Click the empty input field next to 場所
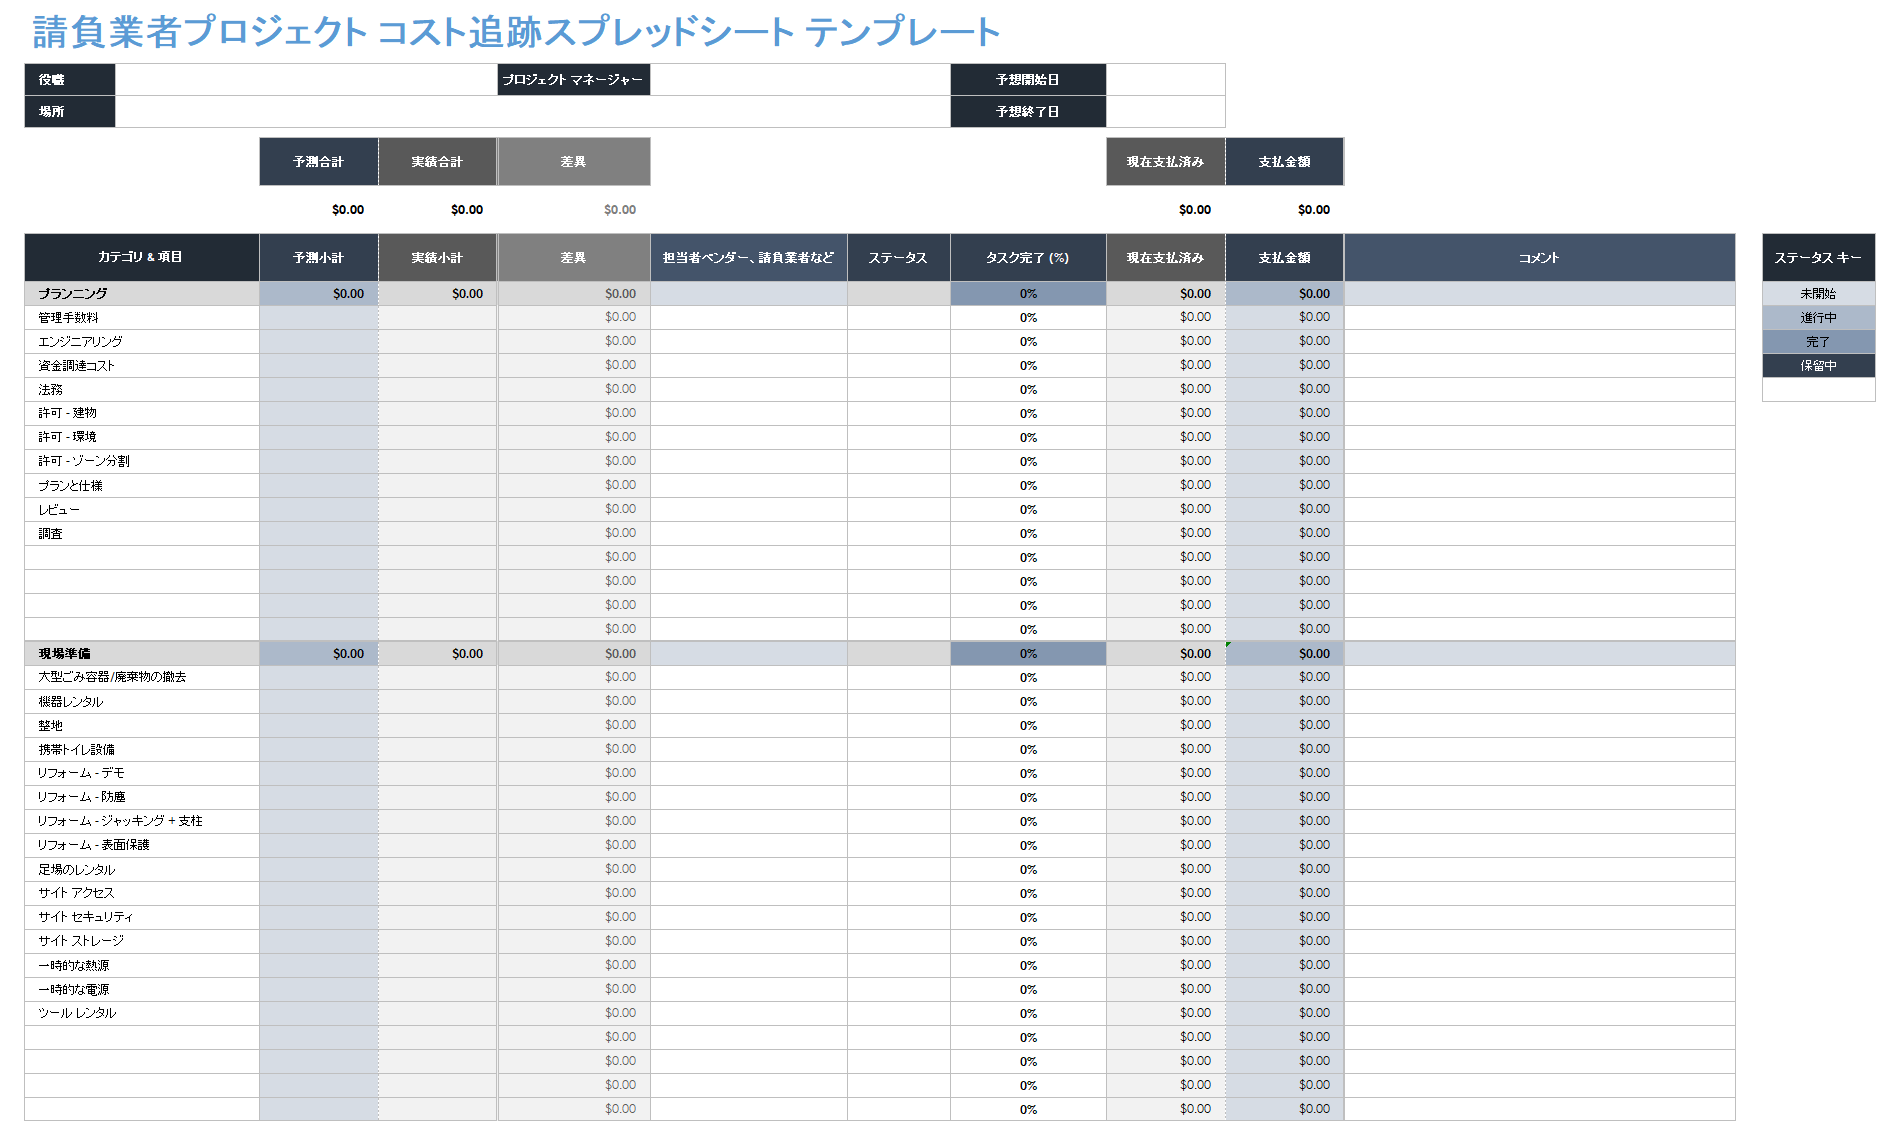Viewport: 1886px width, 1121px height. [532, 112]
